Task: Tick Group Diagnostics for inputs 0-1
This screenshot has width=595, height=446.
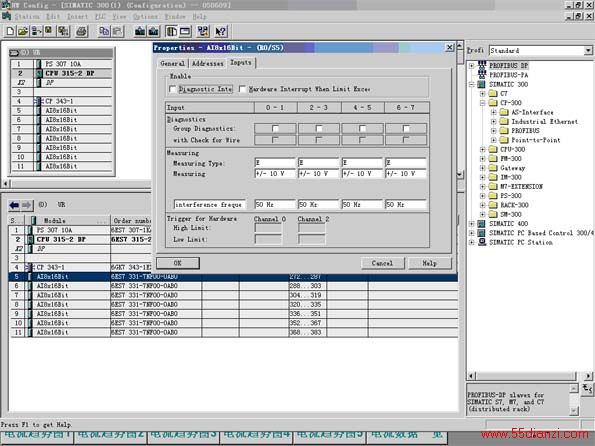Action: [x=275, y=129]
